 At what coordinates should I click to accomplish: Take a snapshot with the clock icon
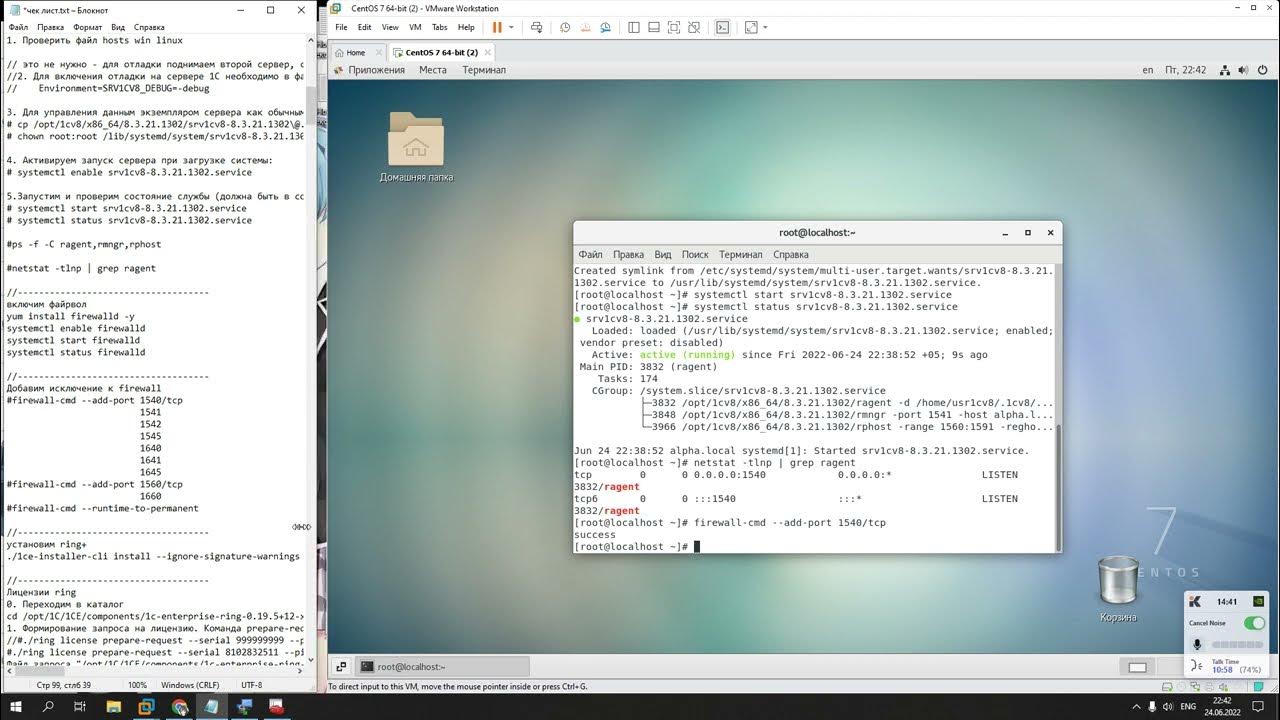565,27
